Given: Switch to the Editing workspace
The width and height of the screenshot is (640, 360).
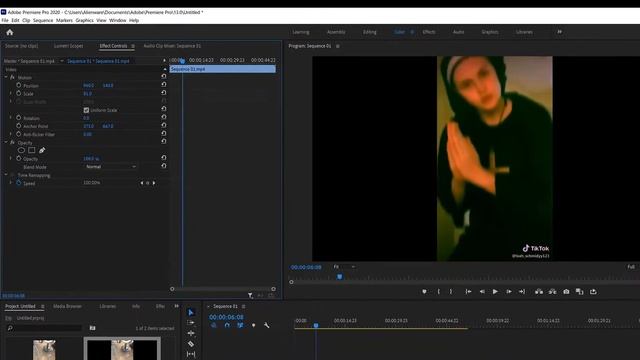Looking at the screenshot, I should coord(370,32).
